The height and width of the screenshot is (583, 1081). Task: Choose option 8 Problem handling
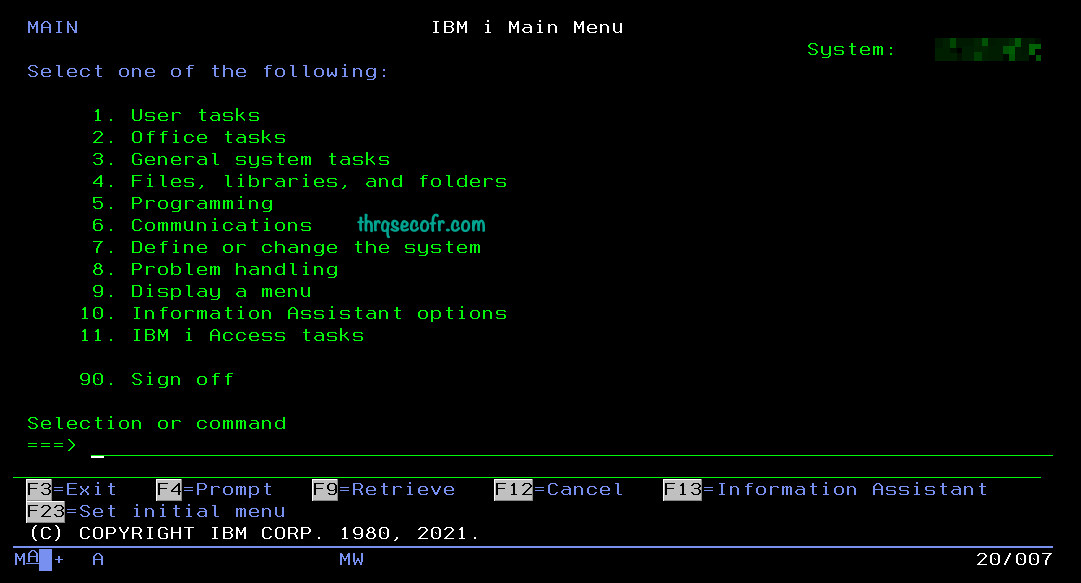click(215, 269)
